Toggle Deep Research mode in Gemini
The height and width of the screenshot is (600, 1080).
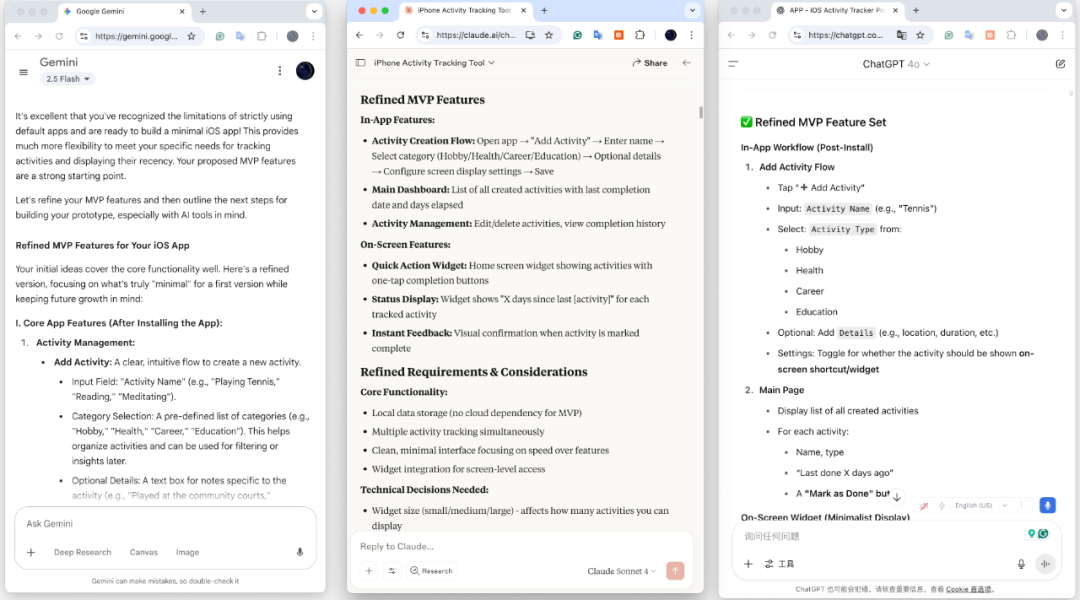82,552
